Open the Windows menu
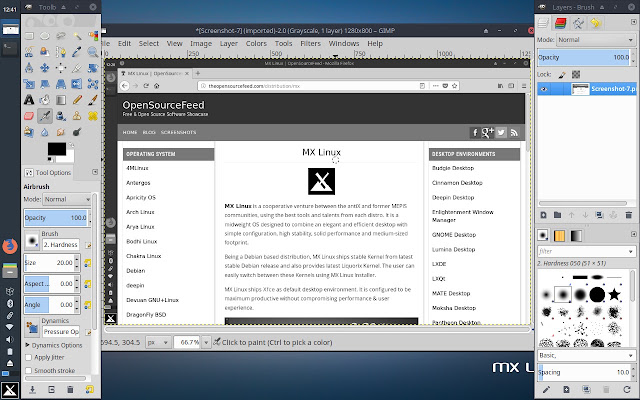The height and width of the screenshot is (400, 640). coord(344,43)
